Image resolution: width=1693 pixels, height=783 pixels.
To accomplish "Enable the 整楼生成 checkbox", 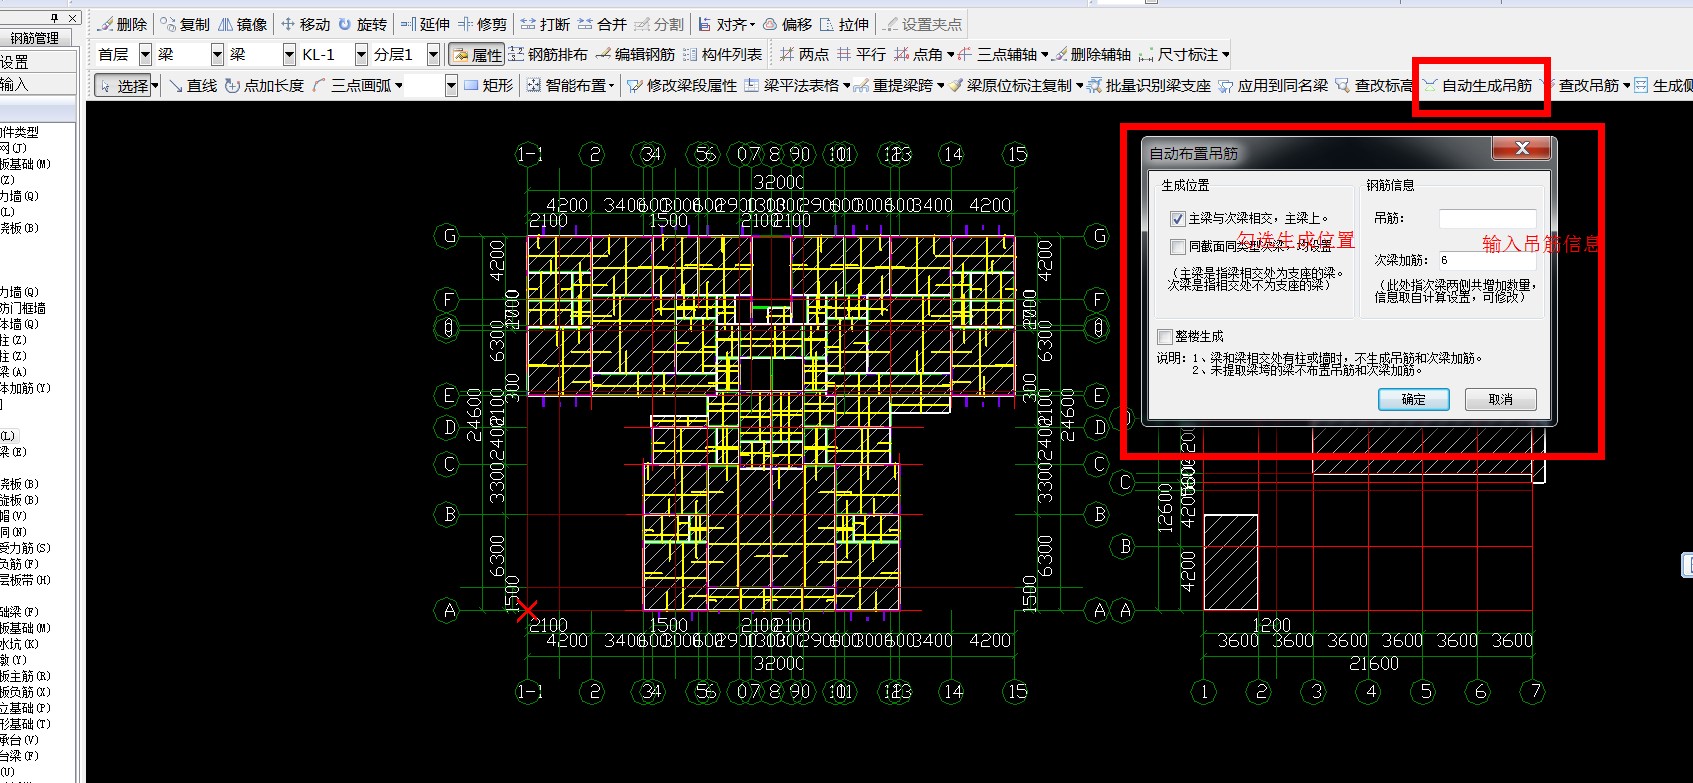I will (x=1165, y=336).
